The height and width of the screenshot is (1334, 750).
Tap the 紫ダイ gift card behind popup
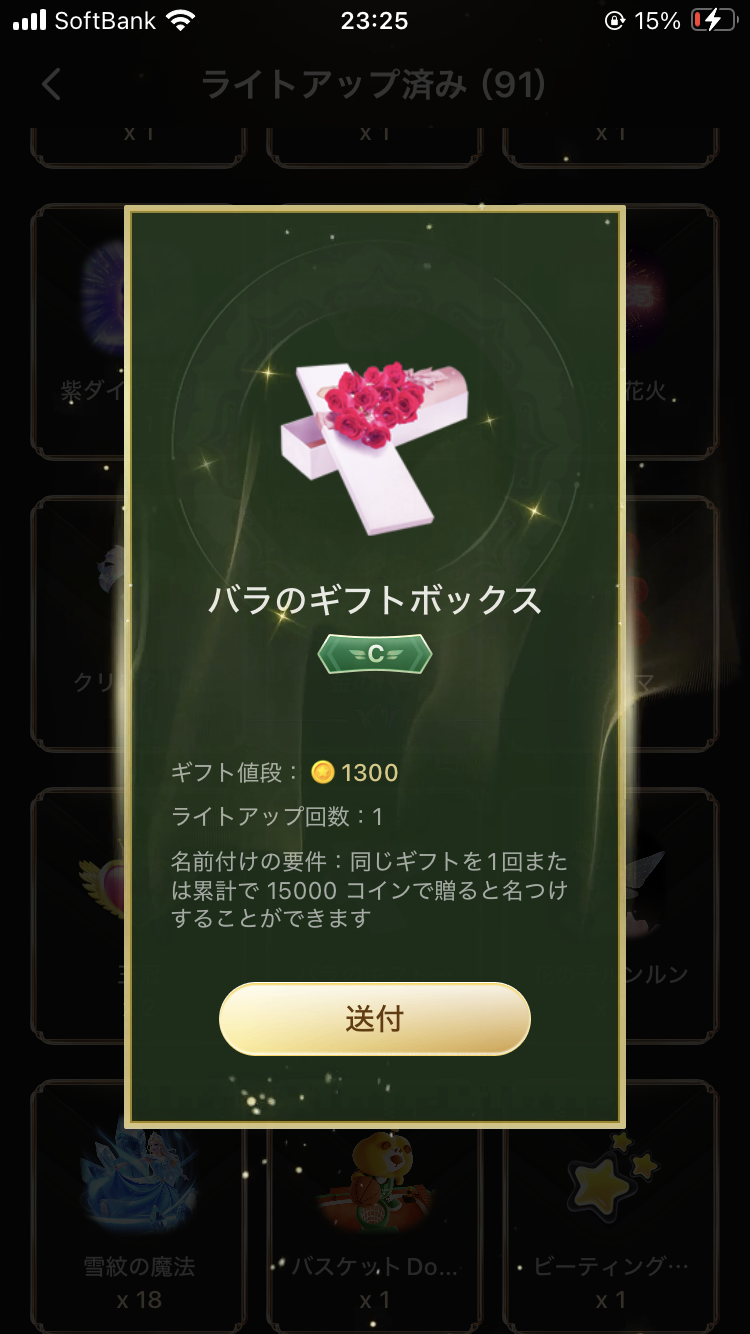pos(78,332)
